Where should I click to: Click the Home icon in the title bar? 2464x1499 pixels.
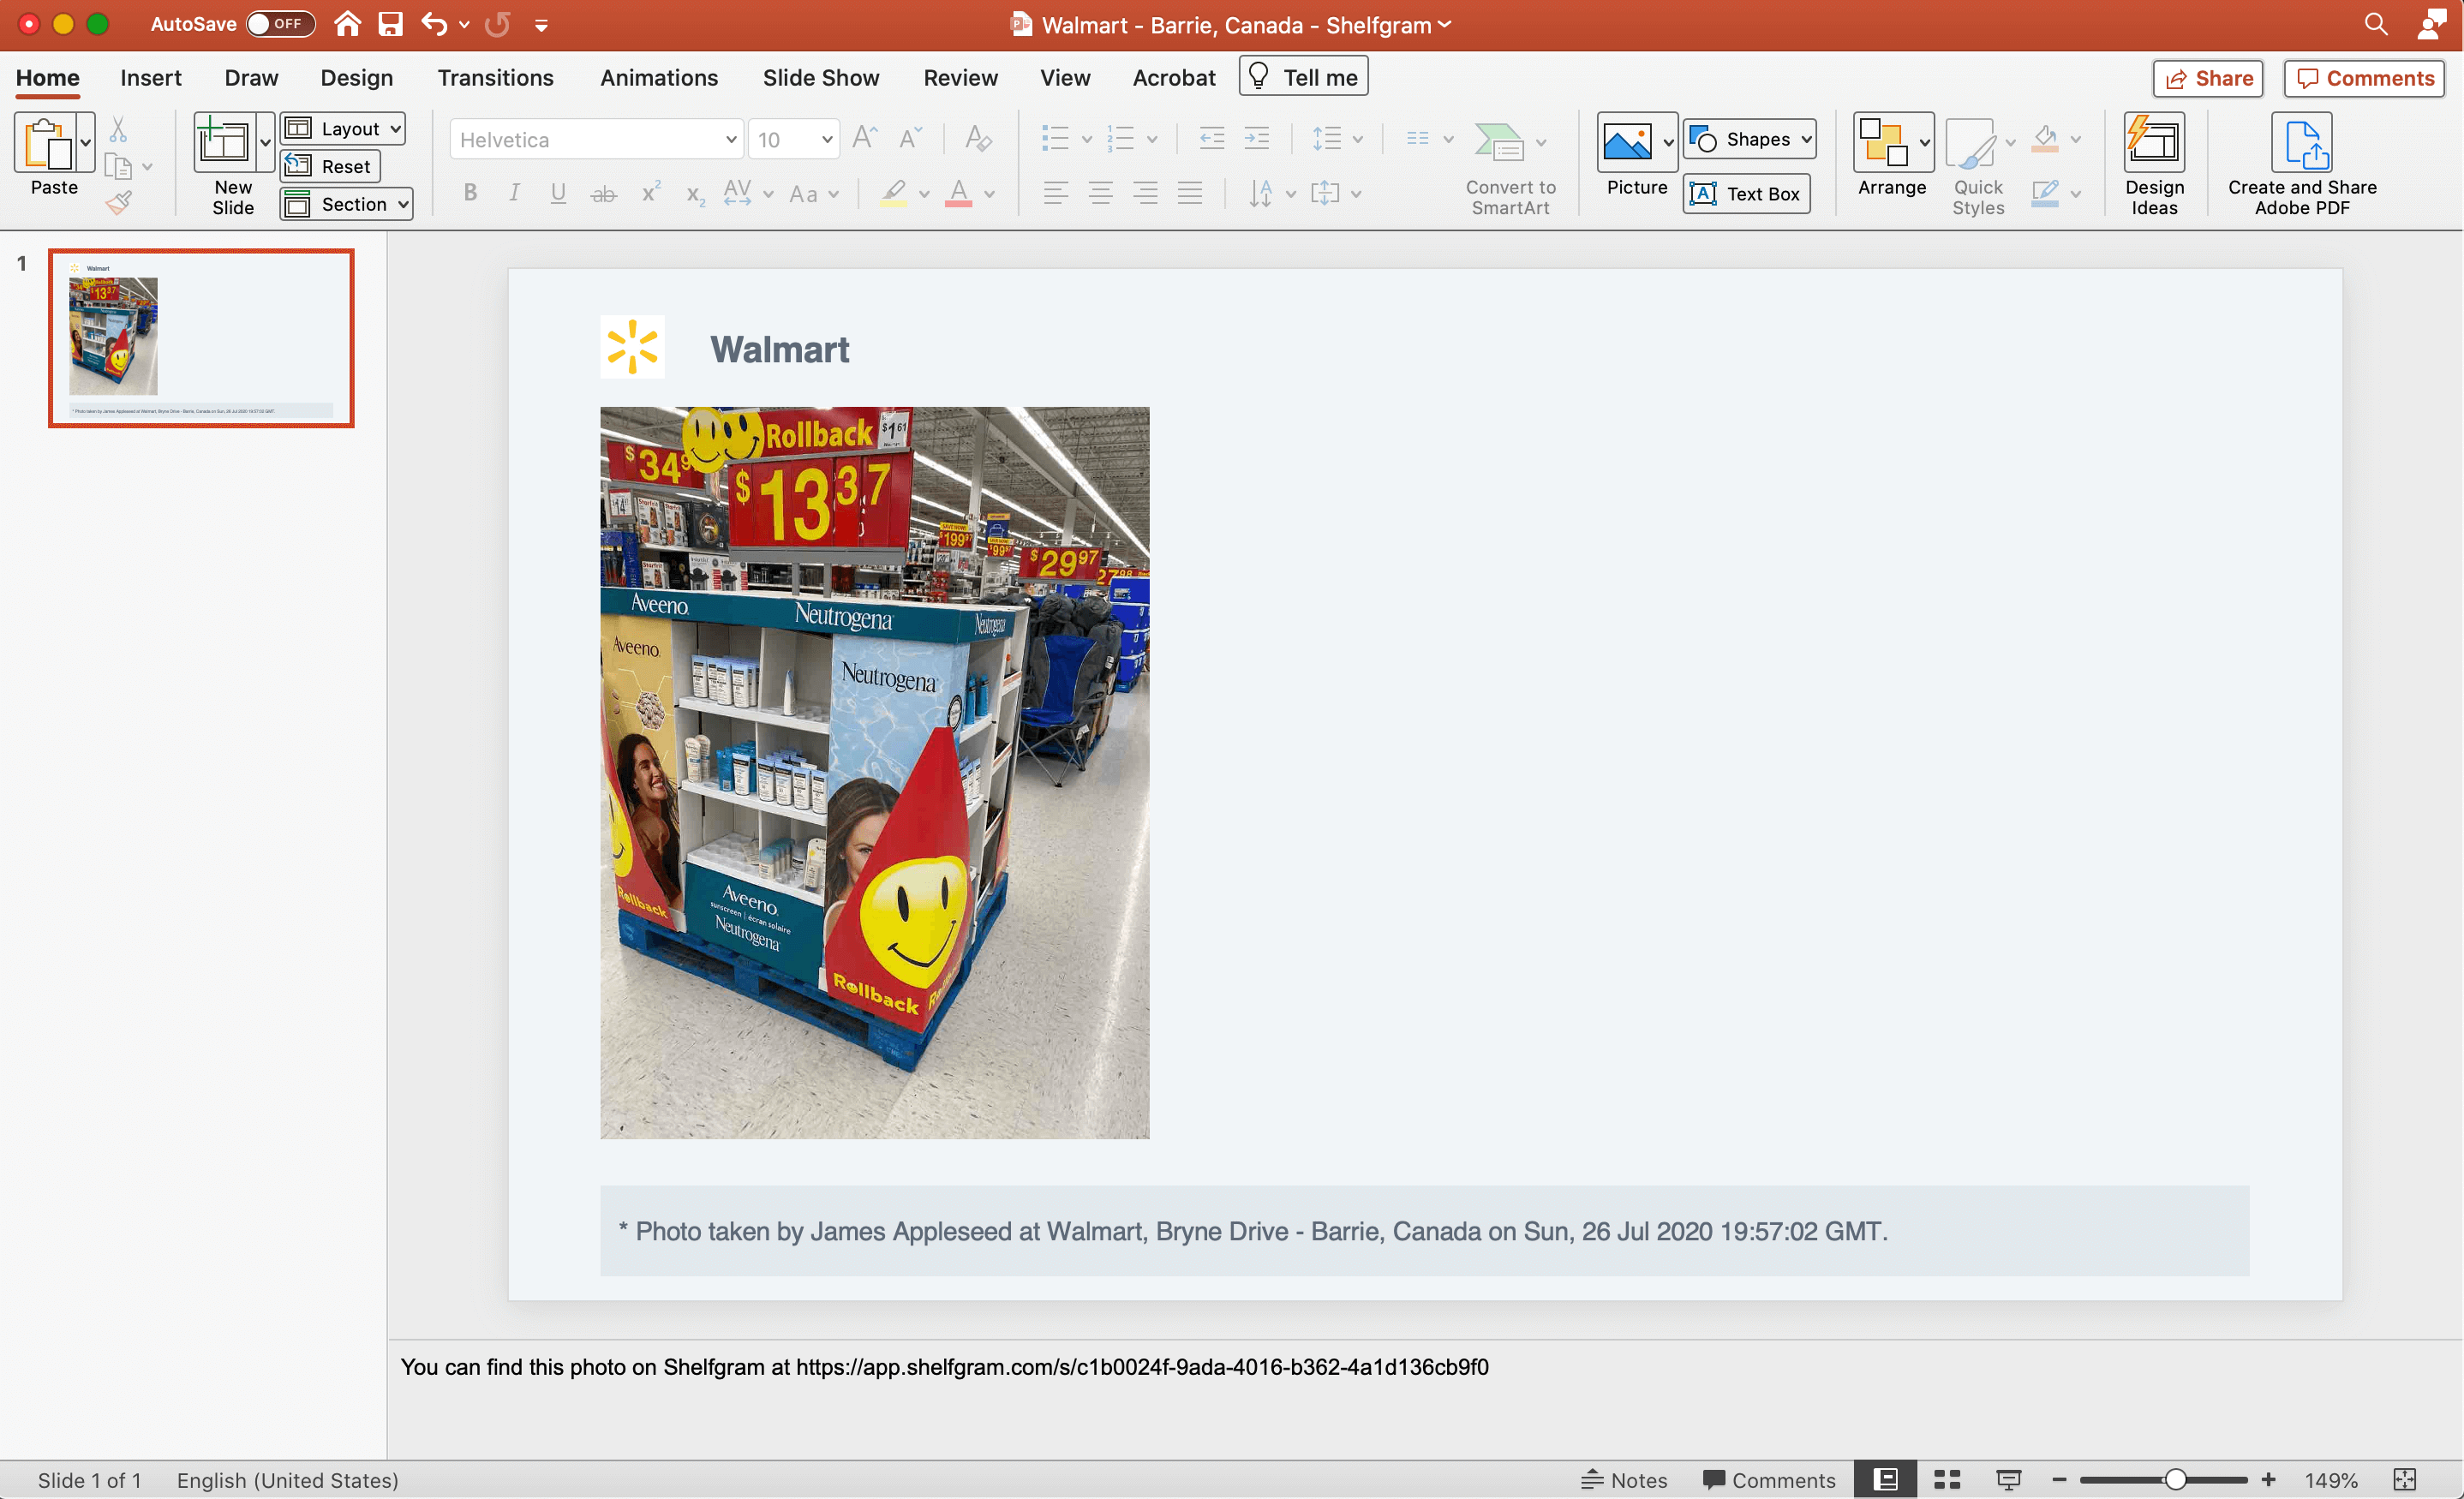pyautogui.click(x=347, y=24)
